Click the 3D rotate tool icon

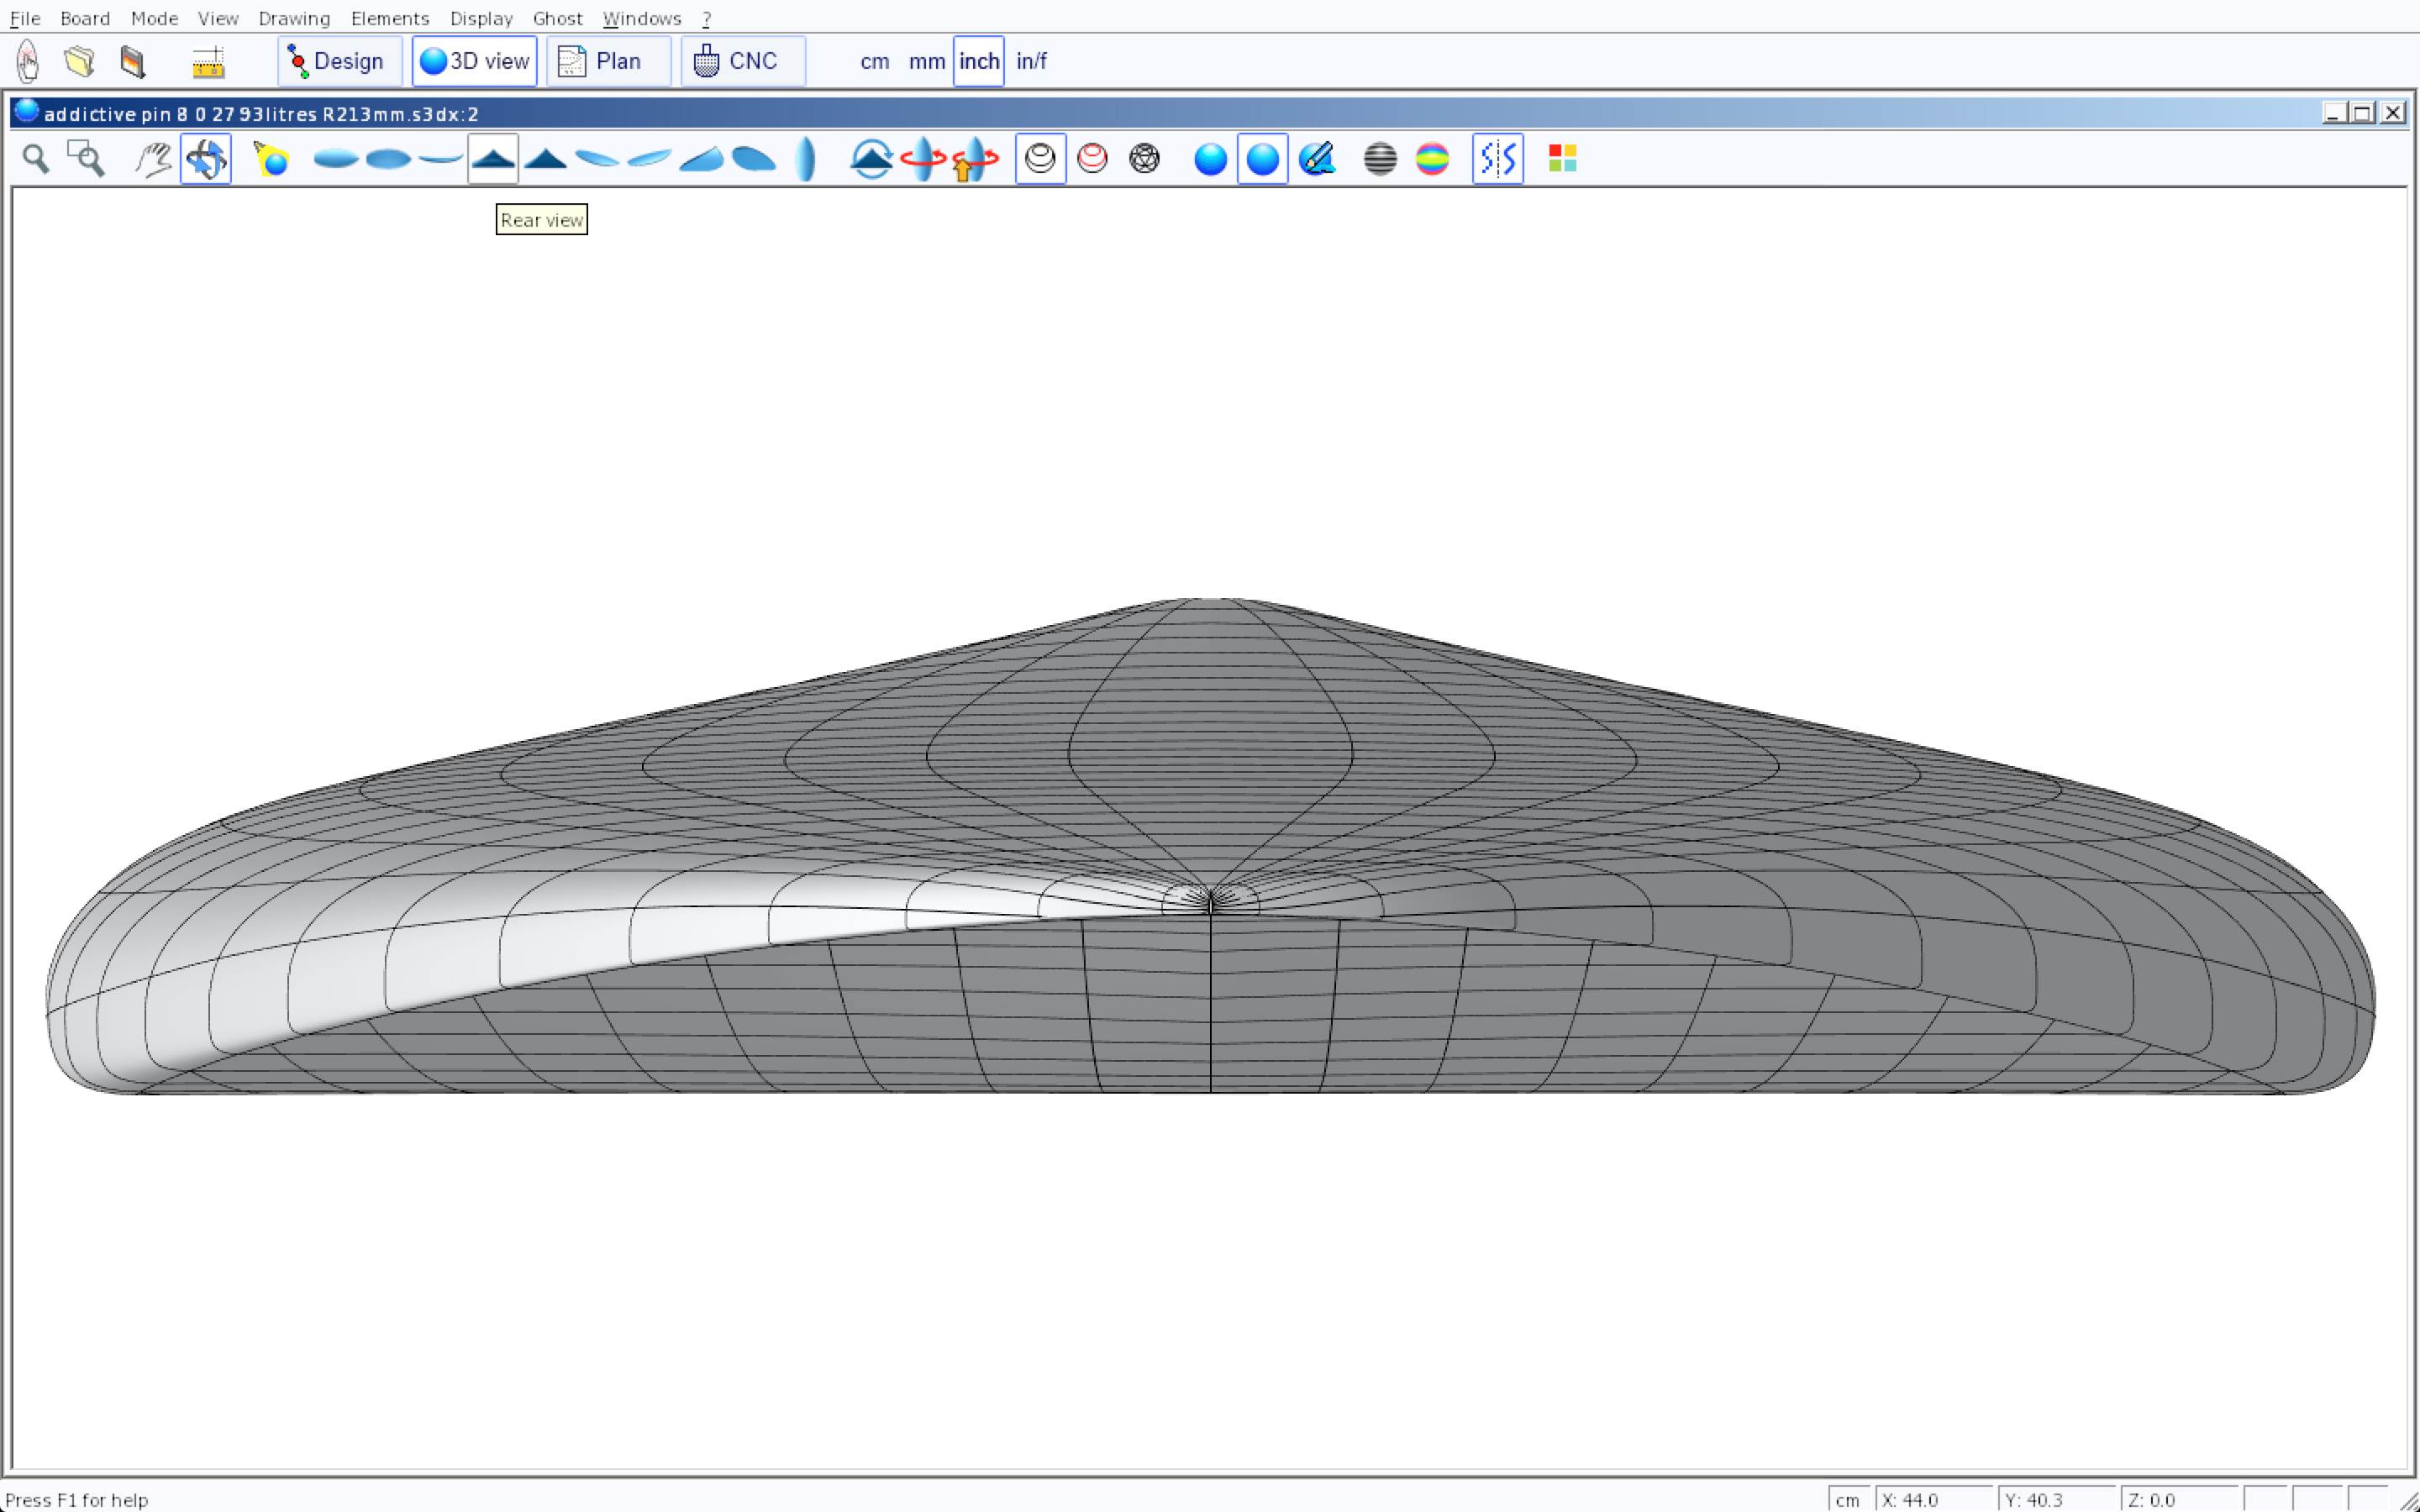pyautogui.click(x=206, y=159)
